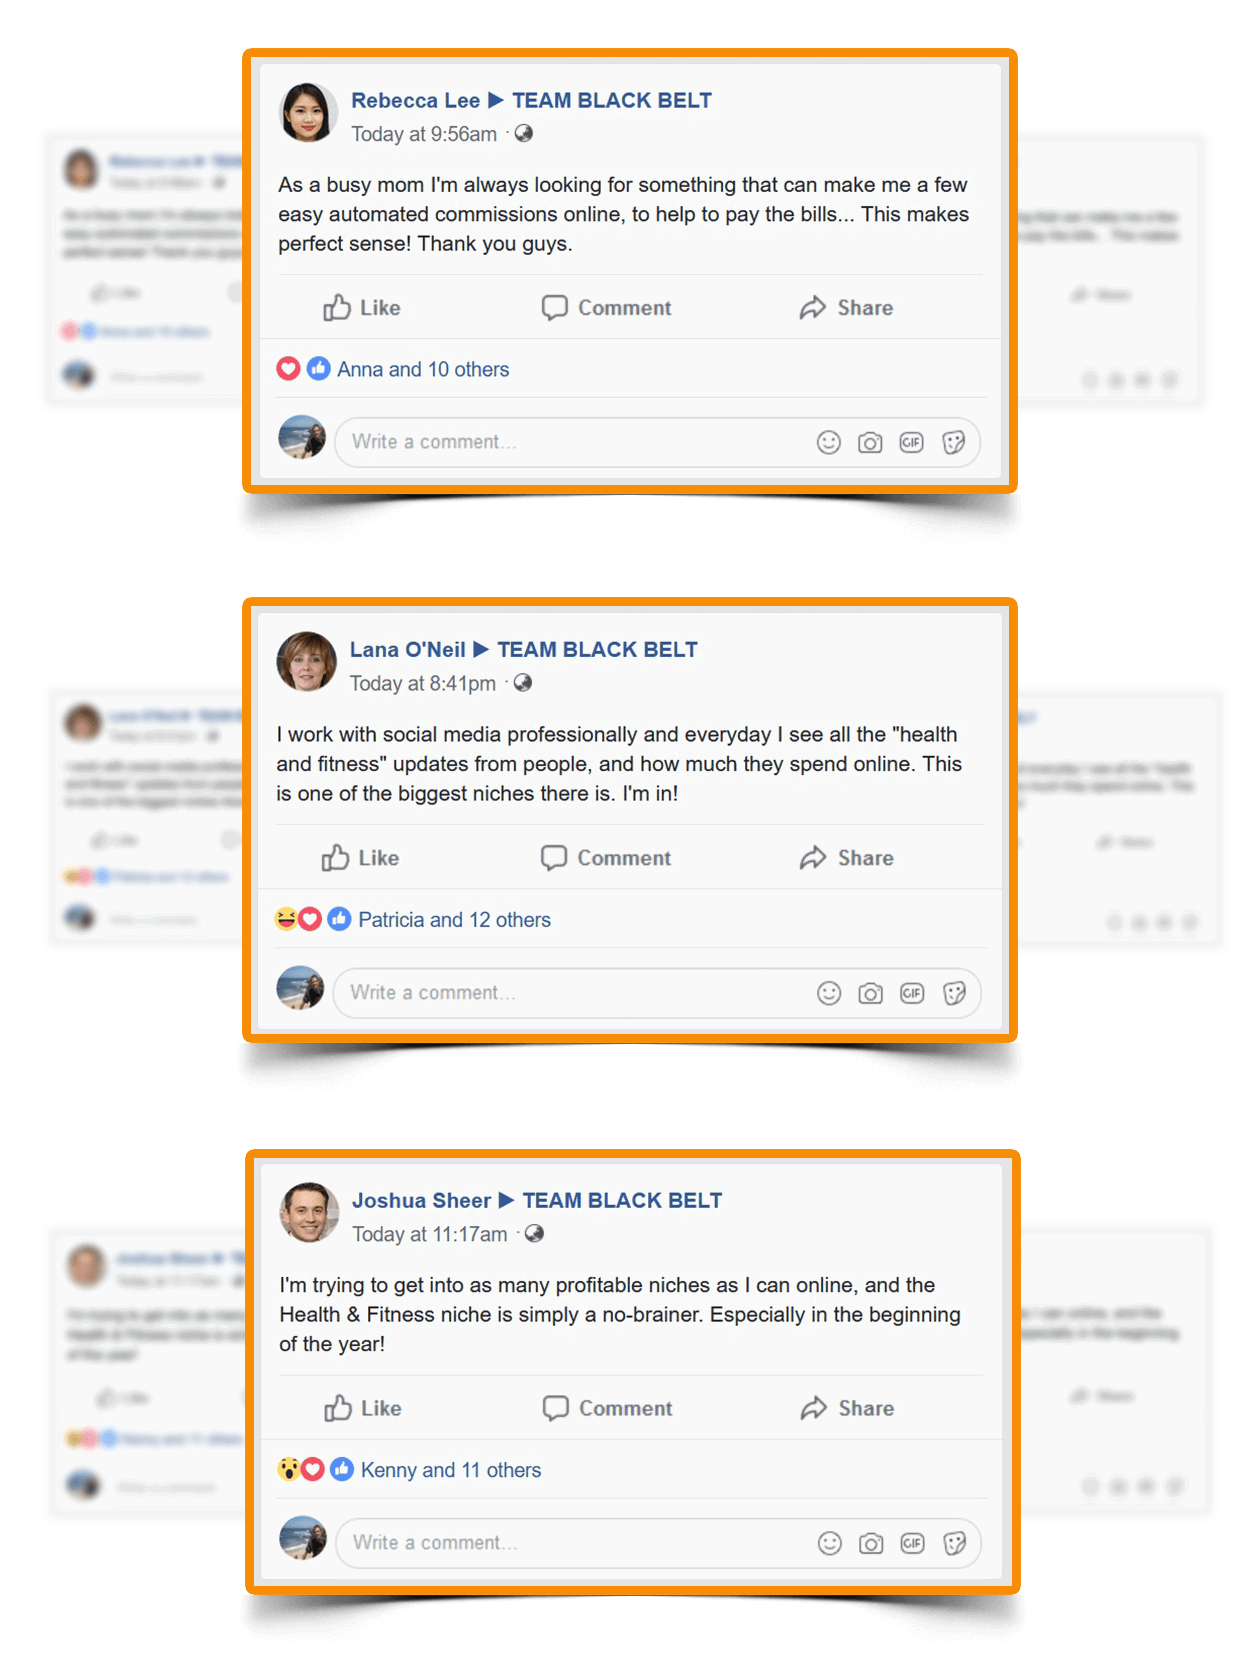Image resolution: width=1253 pixels, height=1663 pixels.
Task: Open Rebecca Lee's profile name link
Action: [415, 100]
